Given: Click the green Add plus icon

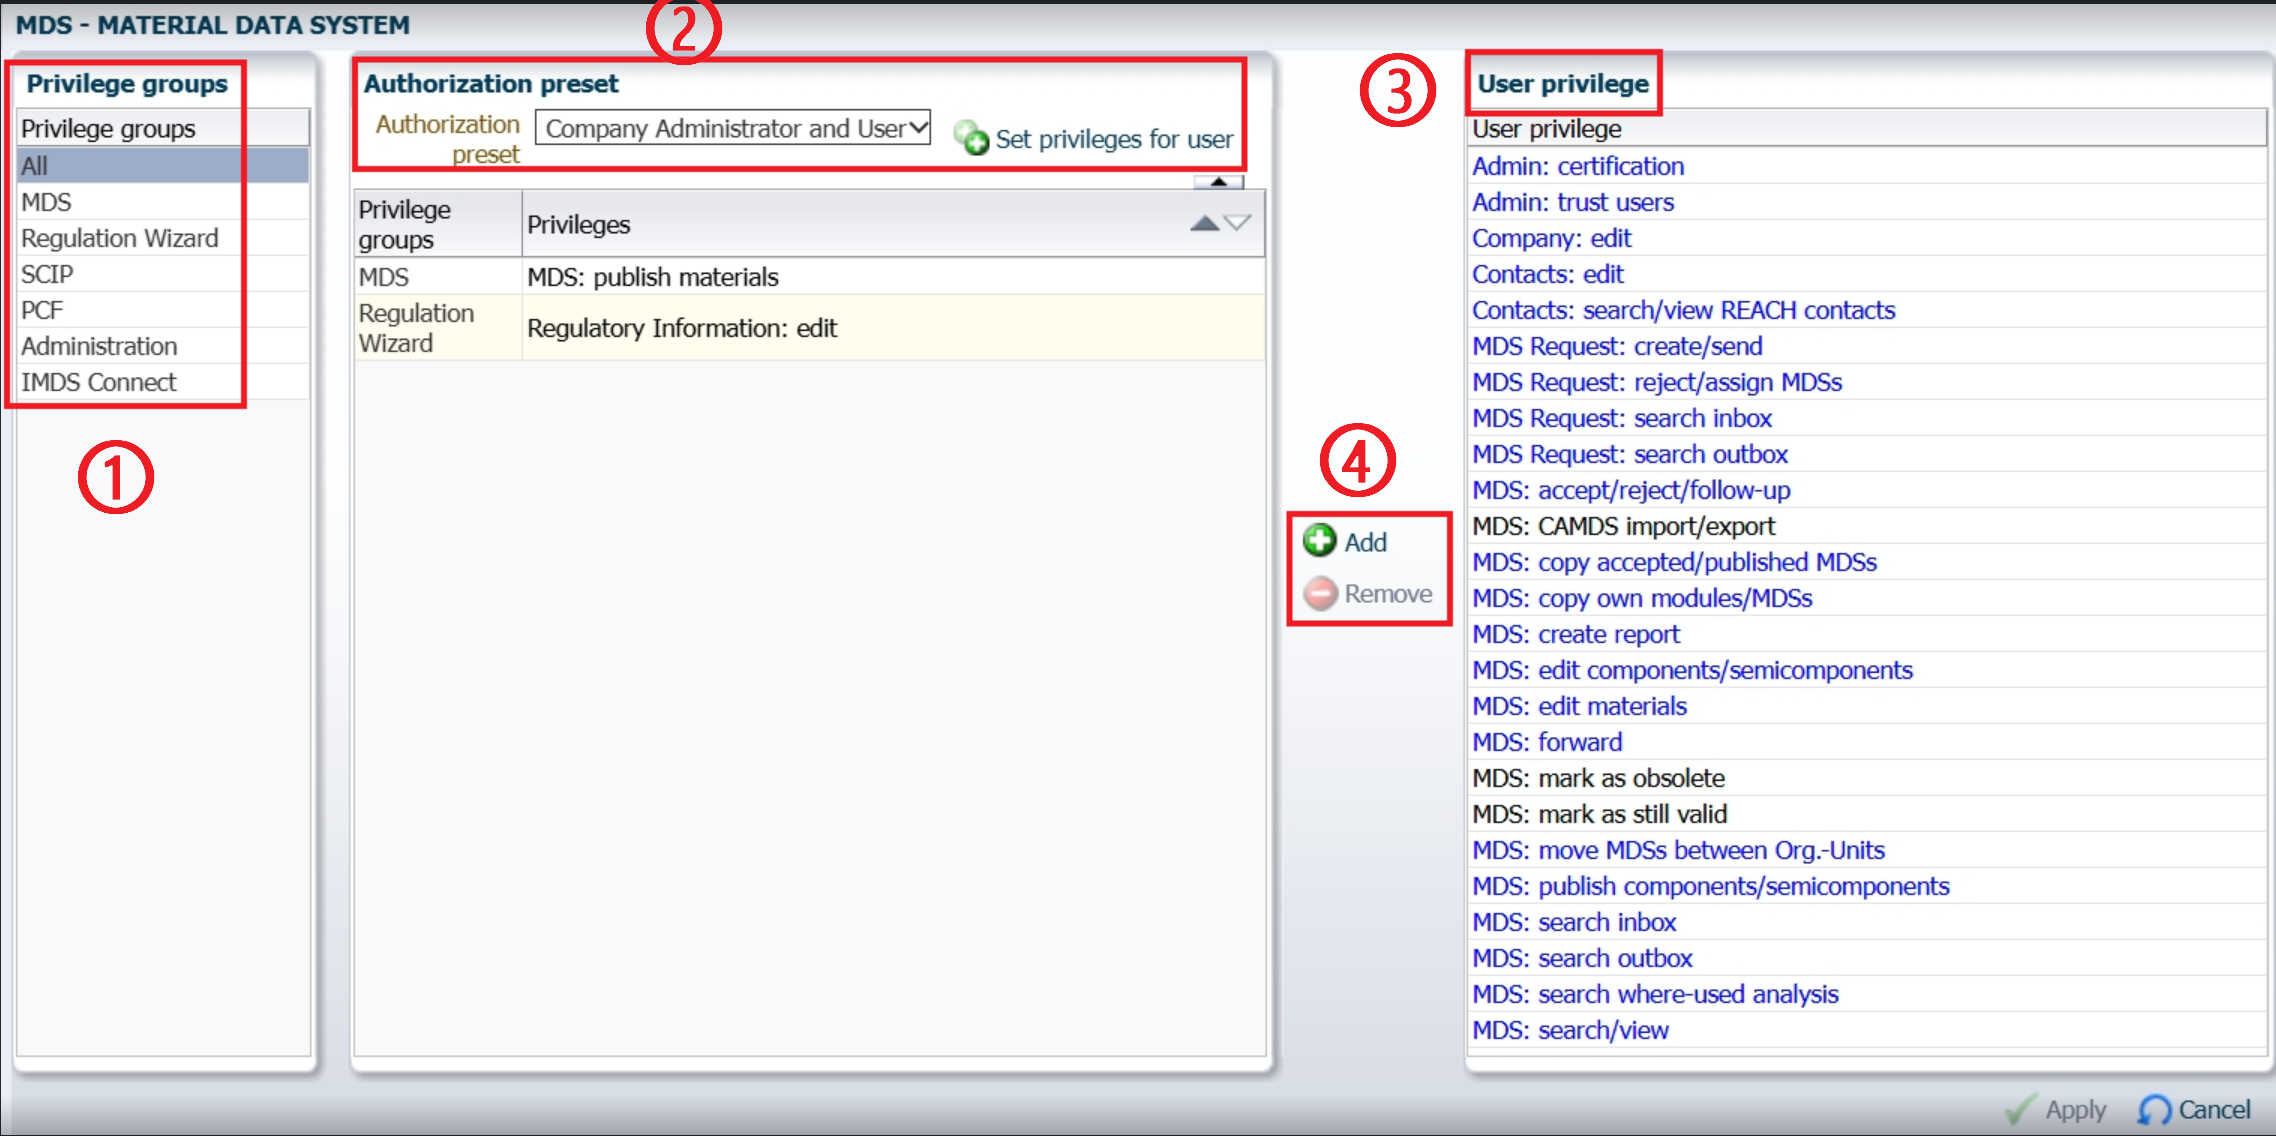Looking at the screenshot, I should pos(1319,541).
